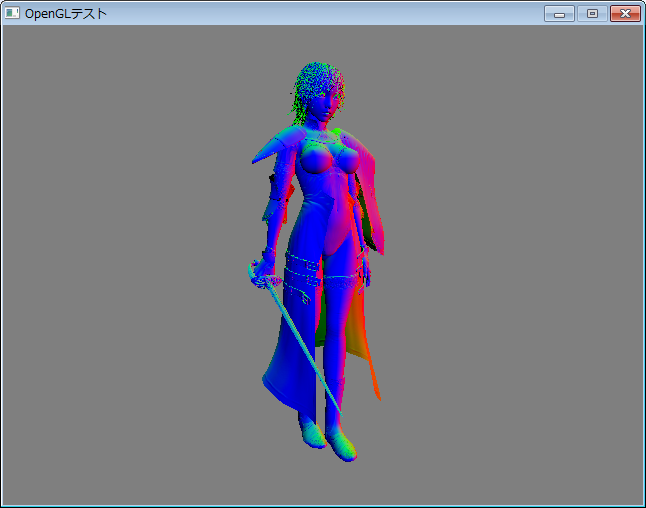Image resolution: width=646 pixels, height=508 pixels.
Task: Click the character's boot on the right side
Action: [x=342, y=444]
